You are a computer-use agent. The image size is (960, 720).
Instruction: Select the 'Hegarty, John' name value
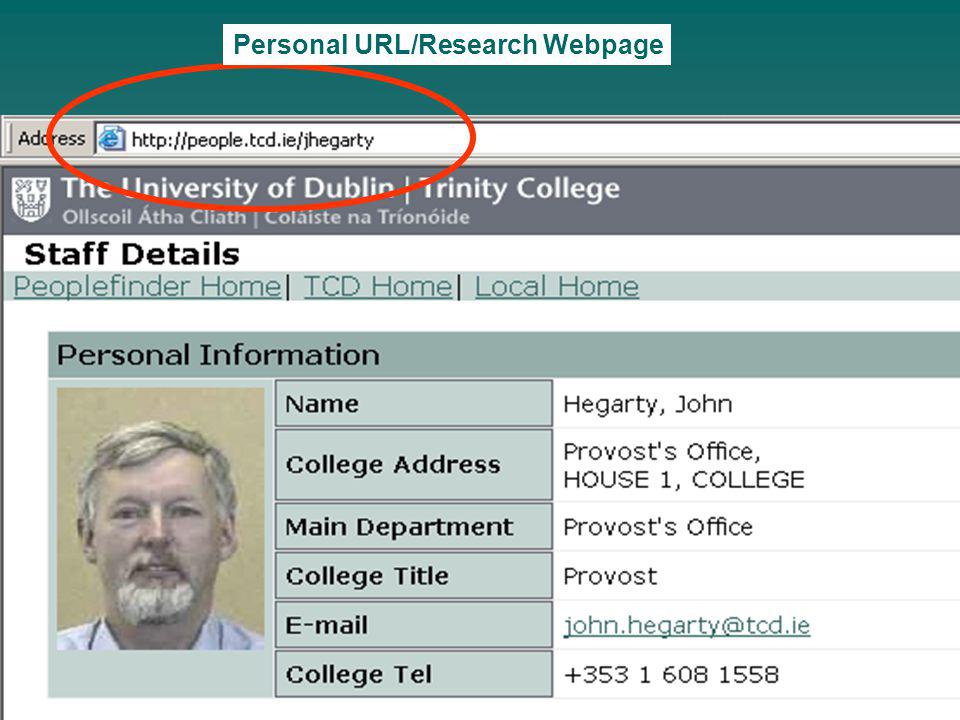tap(647, 405)
